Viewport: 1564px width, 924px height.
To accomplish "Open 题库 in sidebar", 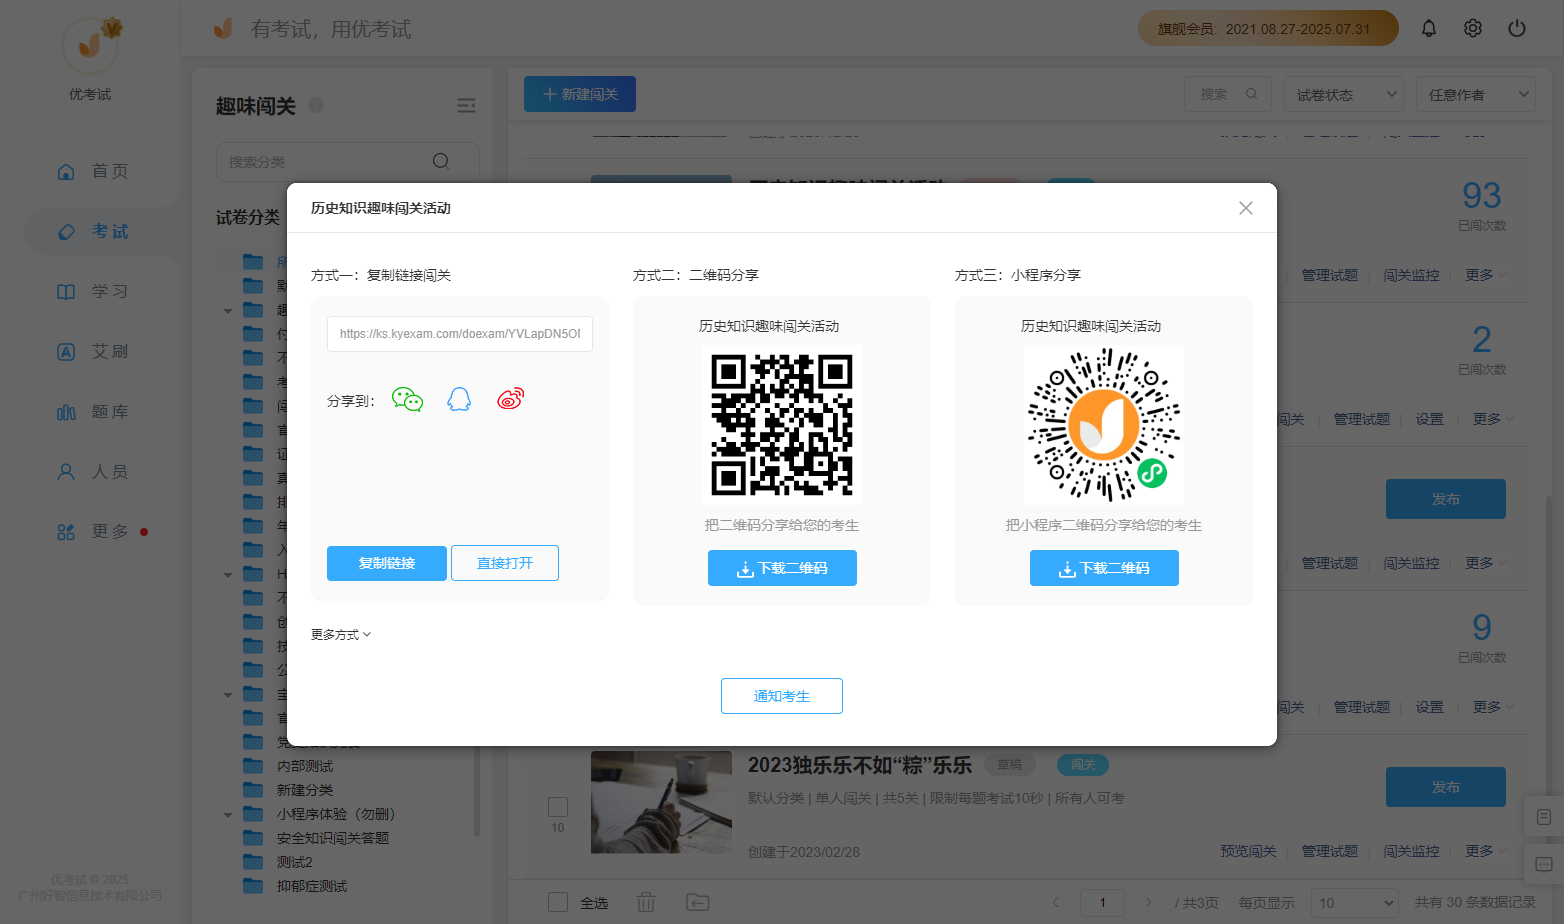I will pos(92,411).
